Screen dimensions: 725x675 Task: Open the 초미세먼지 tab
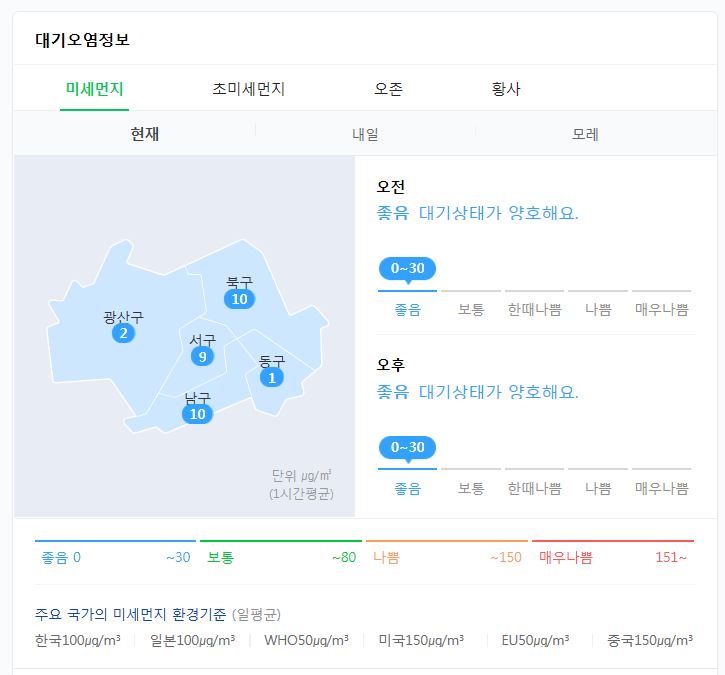249,89
